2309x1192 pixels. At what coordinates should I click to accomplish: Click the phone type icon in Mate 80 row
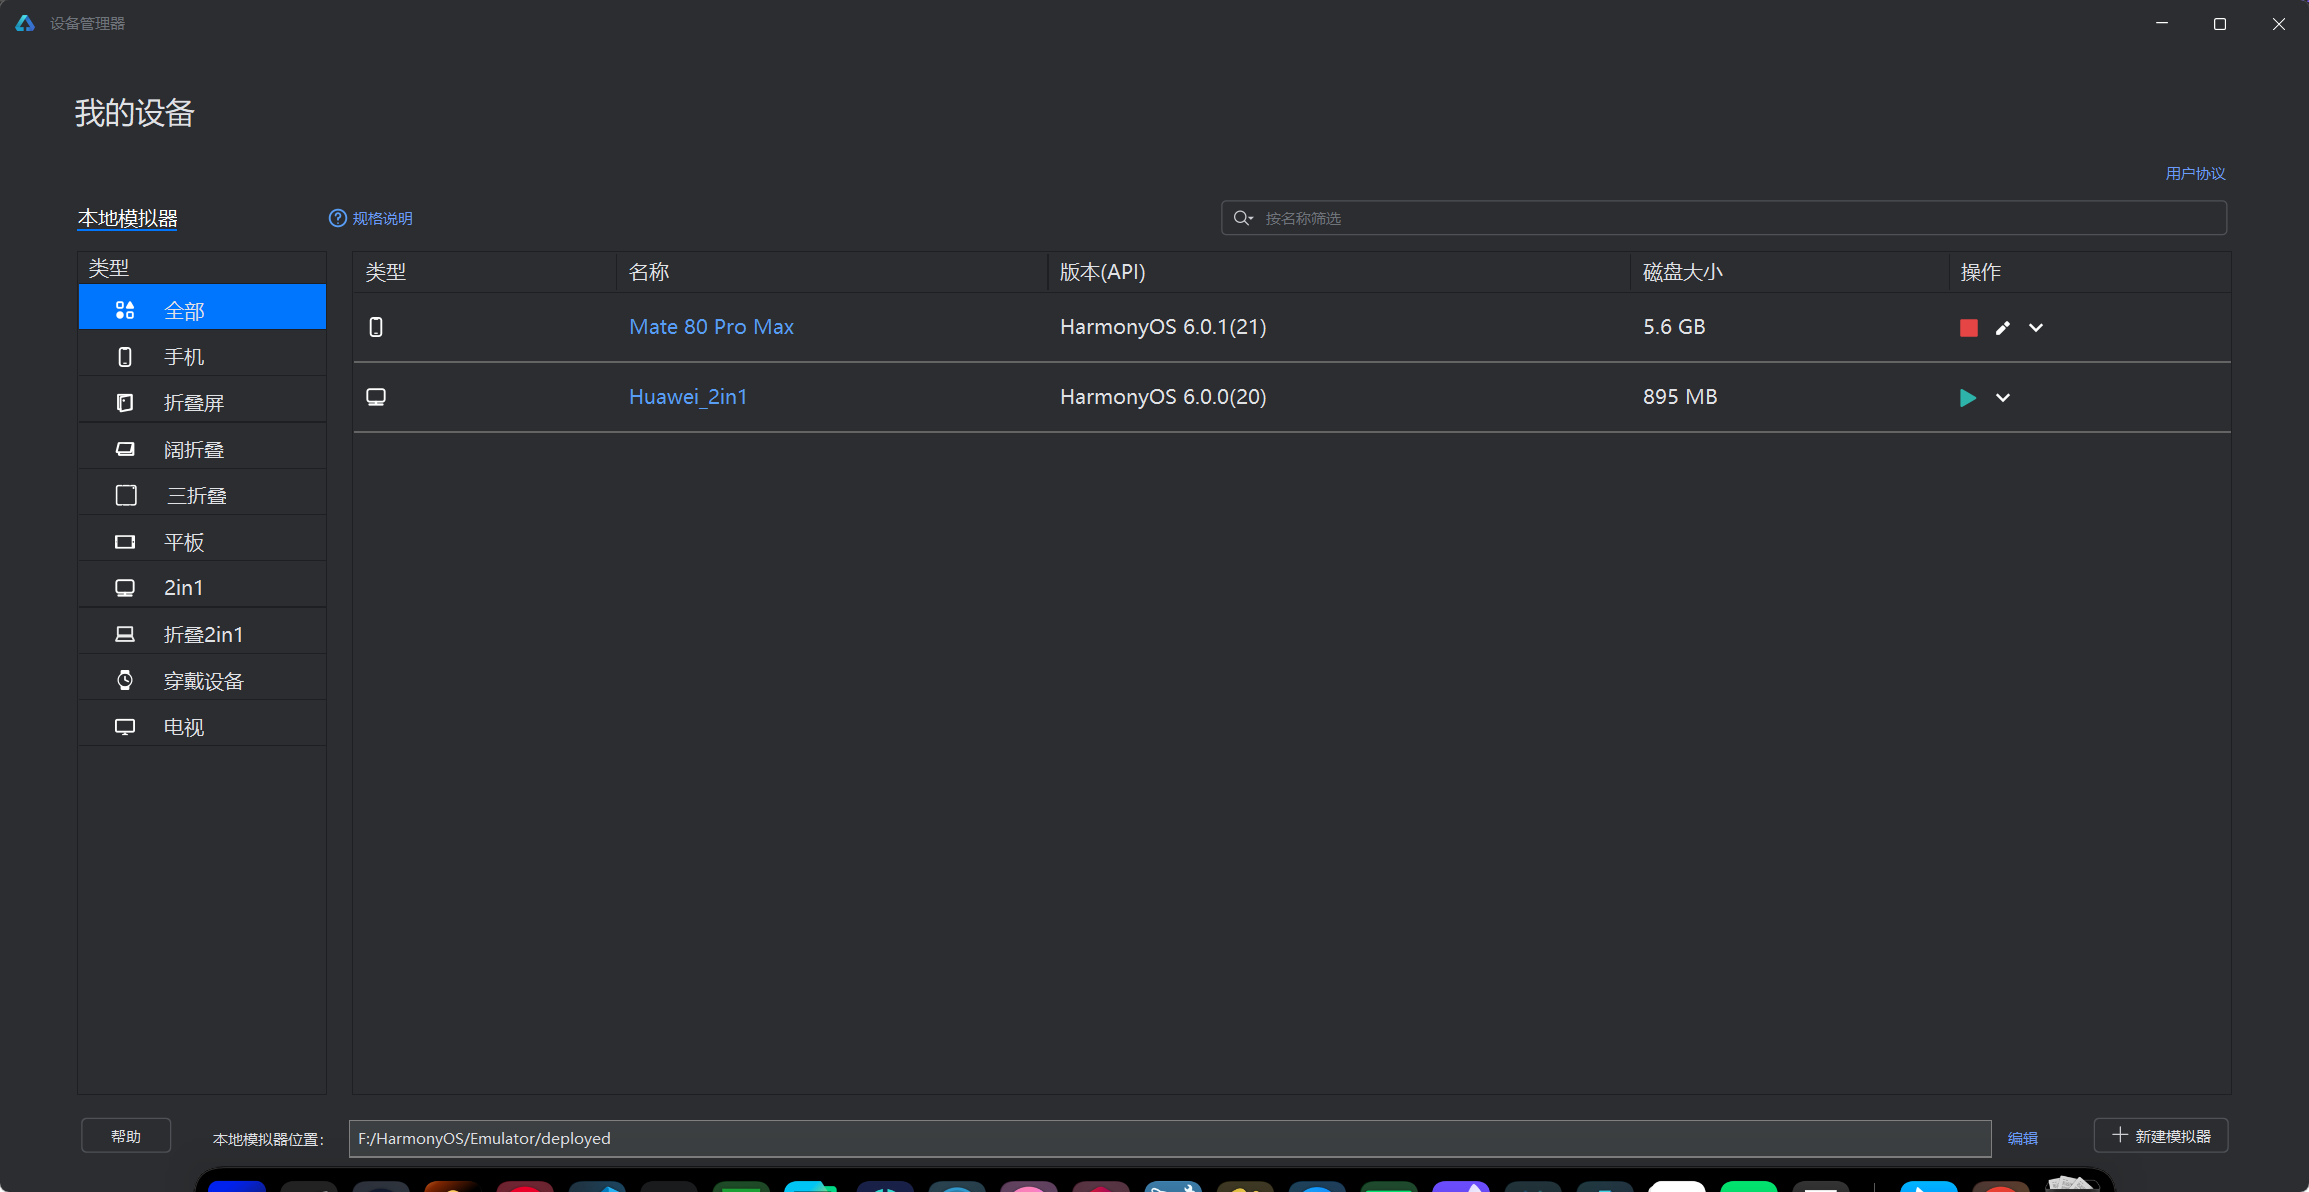tap(376, 327)
